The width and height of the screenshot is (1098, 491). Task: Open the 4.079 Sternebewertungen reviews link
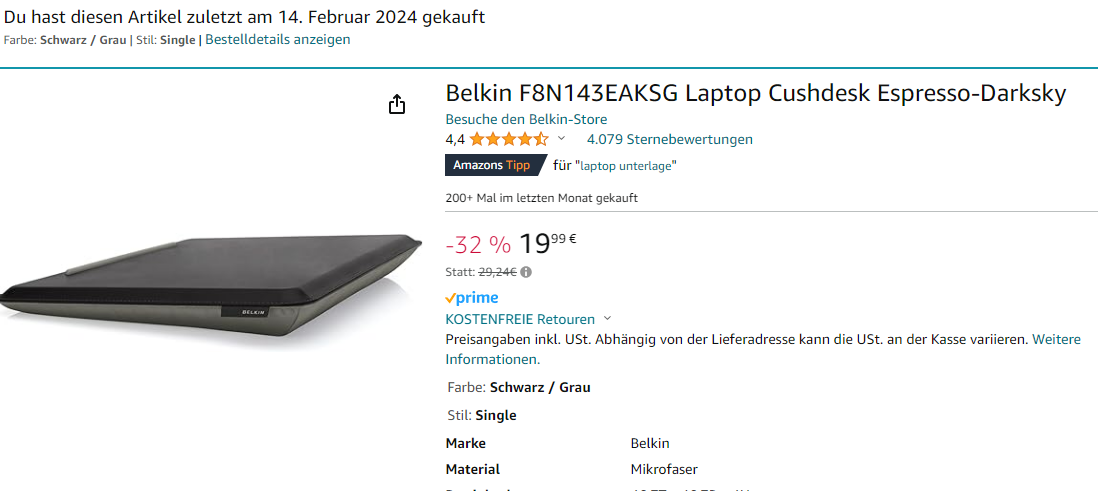pos(669,139)
